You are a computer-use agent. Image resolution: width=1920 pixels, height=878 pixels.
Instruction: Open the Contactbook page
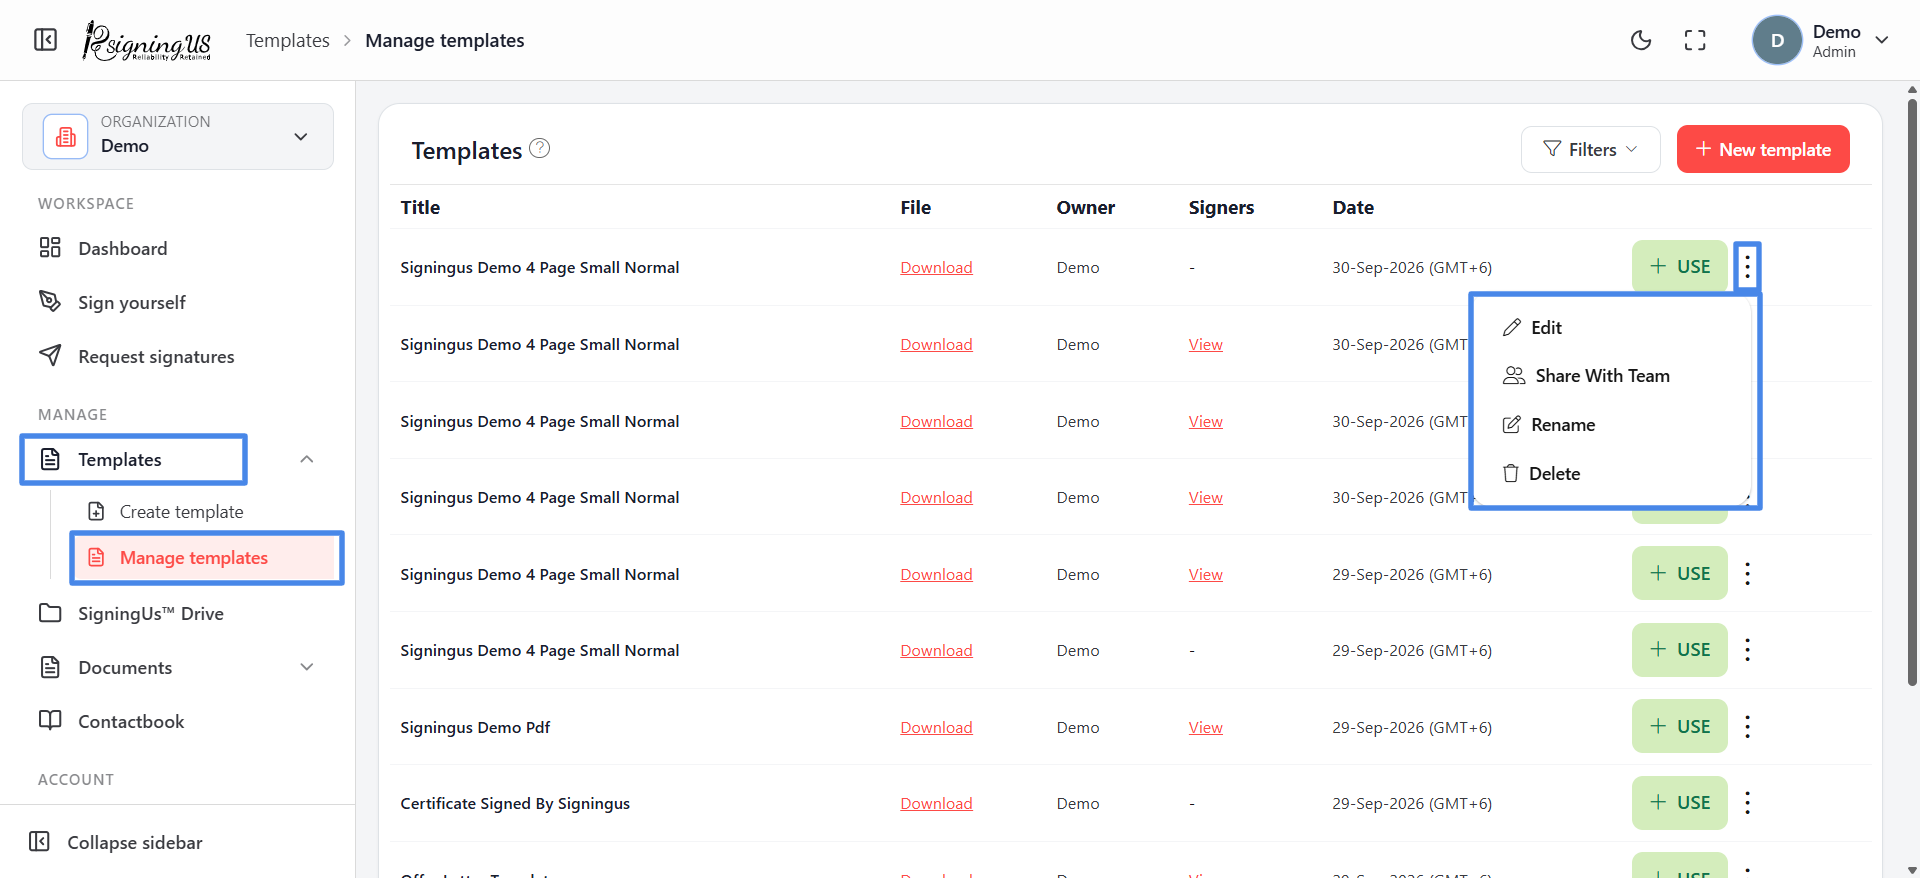pos(111,721)
